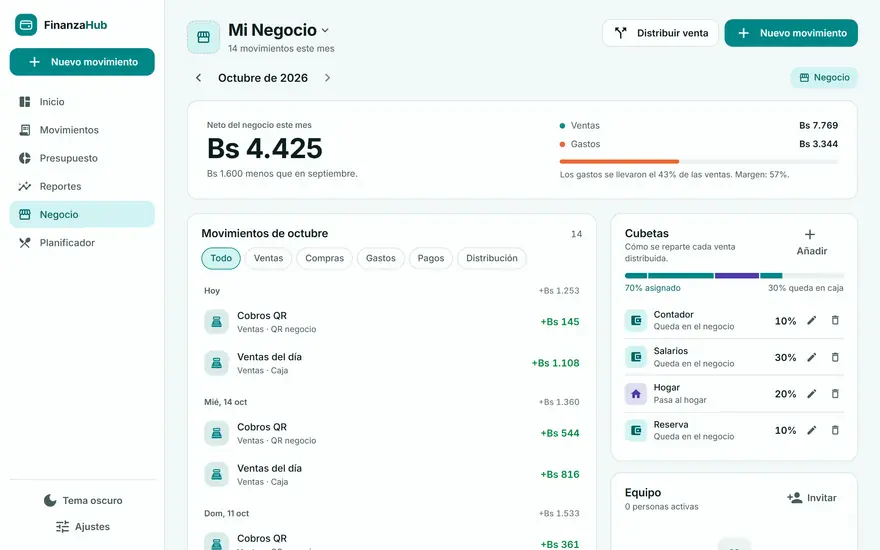Open Planificador in the sidebar
Screen dimensions: 880x550
coord(82,242)
